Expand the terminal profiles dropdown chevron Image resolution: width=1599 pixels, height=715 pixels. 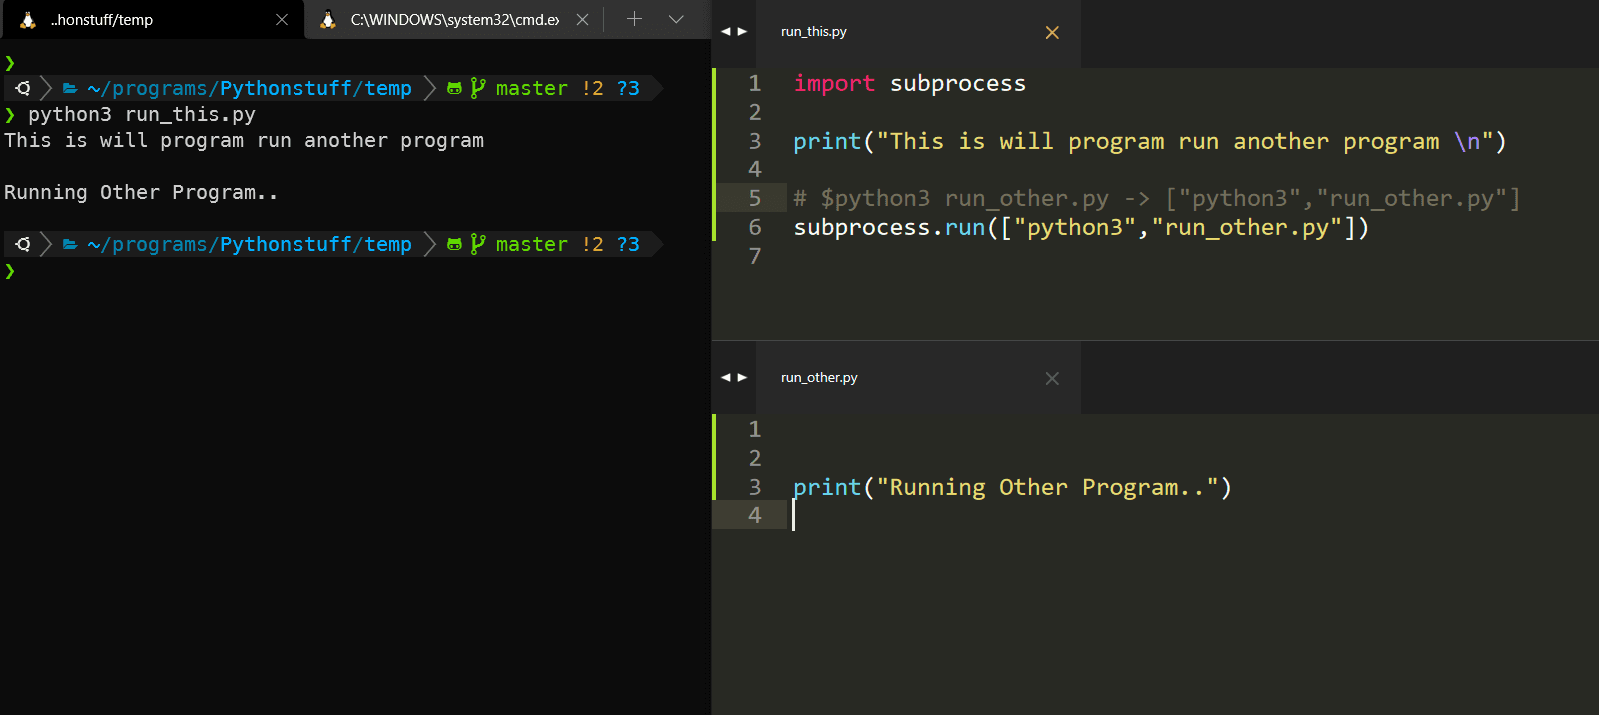pyautogui.click(x=676, y=19)
